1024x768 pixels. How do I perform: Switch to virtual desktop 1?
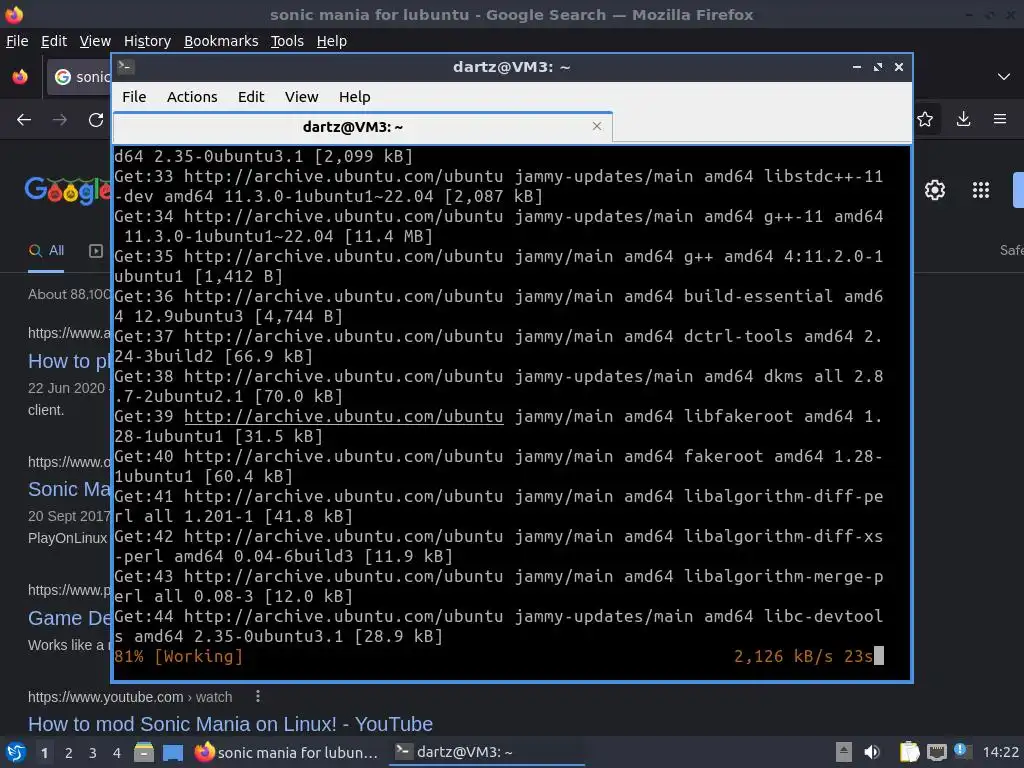click(x=44, y=753)
